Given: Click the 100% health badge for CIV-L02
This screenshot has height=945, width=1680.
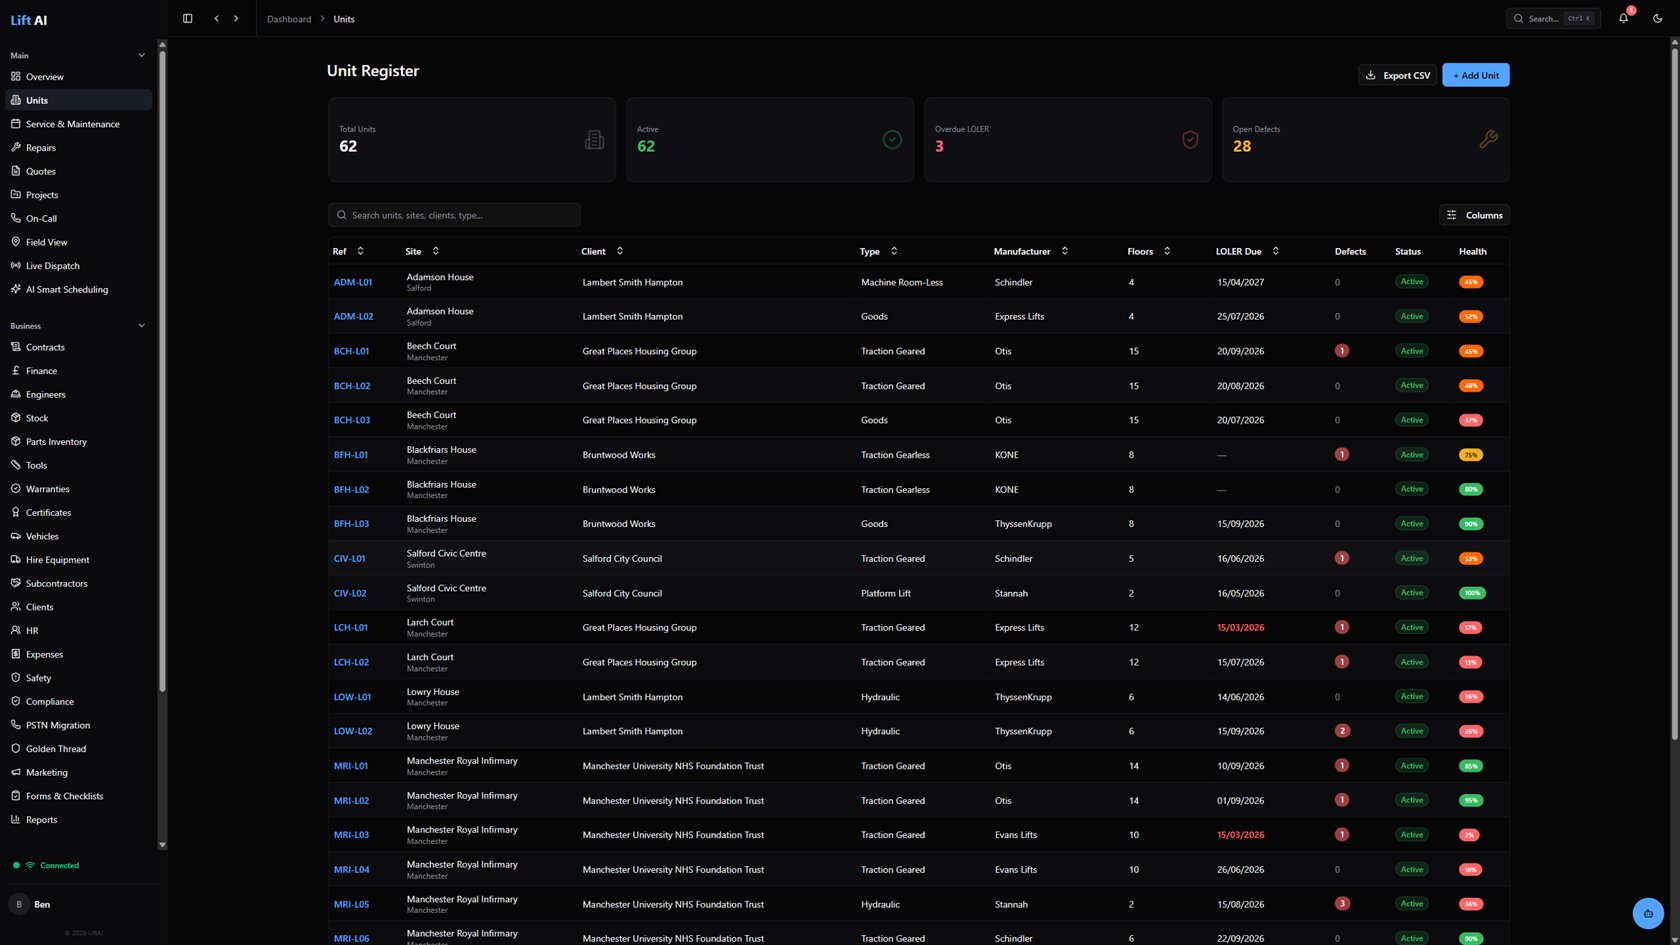Looking at the screenshot, I should [x=1472, y=593].
